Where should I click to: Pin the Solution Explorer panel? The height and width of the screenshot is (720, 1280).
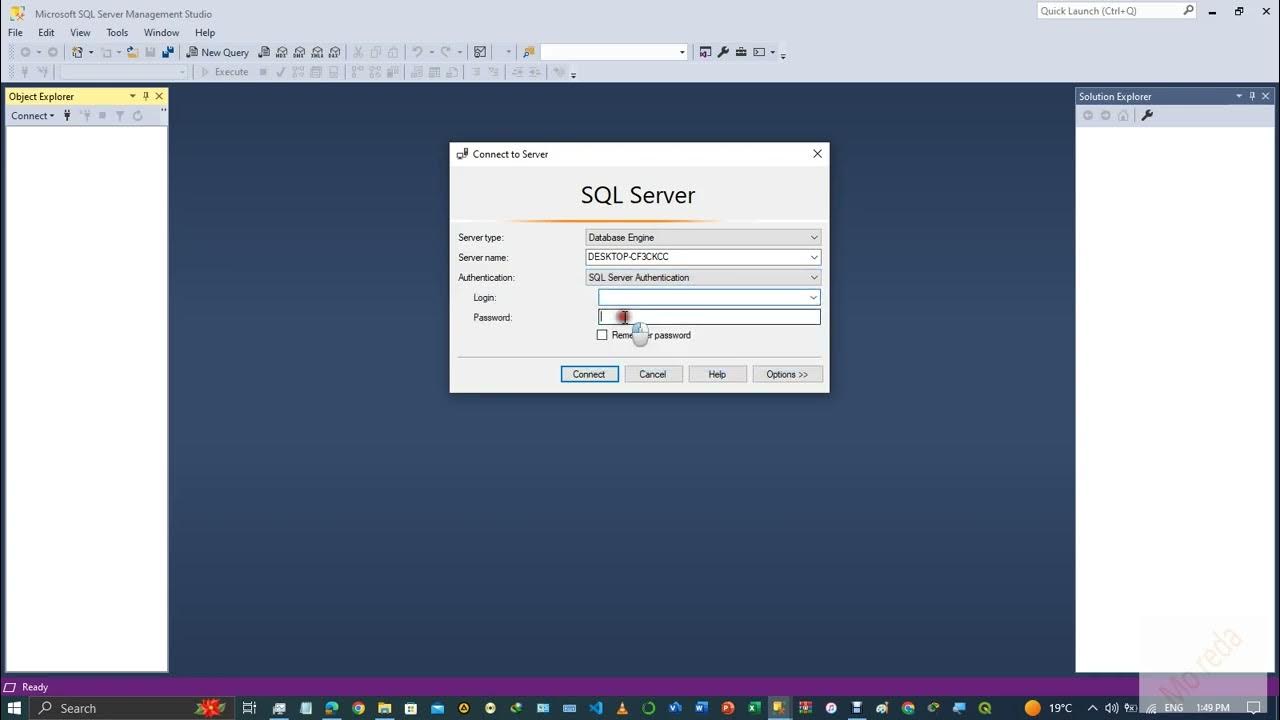click(1252, 96)
